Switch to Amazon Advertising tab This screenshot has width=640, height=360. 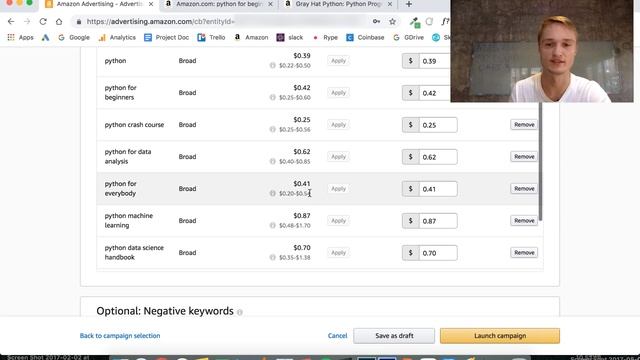click(99, 4)
